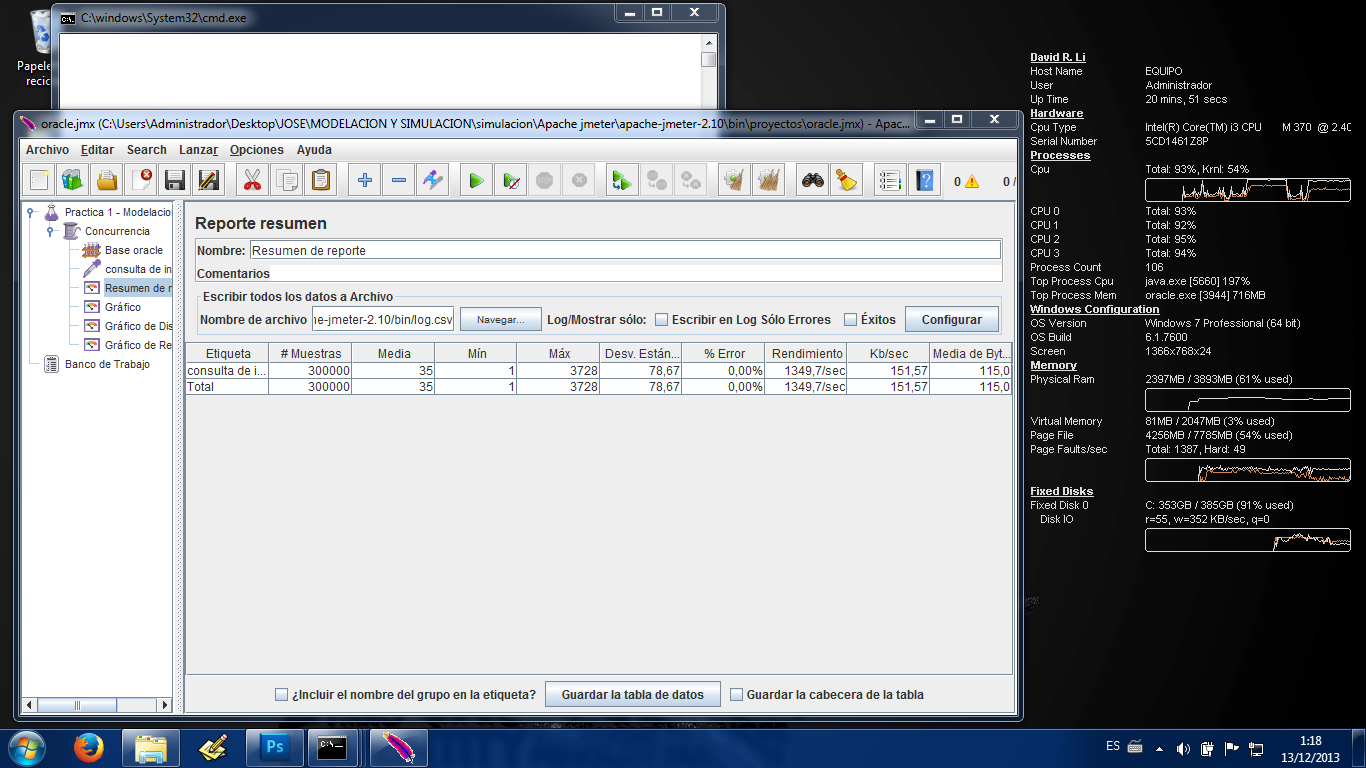The image size is (1366, 768).
Task: Open Firefox from the taskbar
Action: (x=88, y=747)
